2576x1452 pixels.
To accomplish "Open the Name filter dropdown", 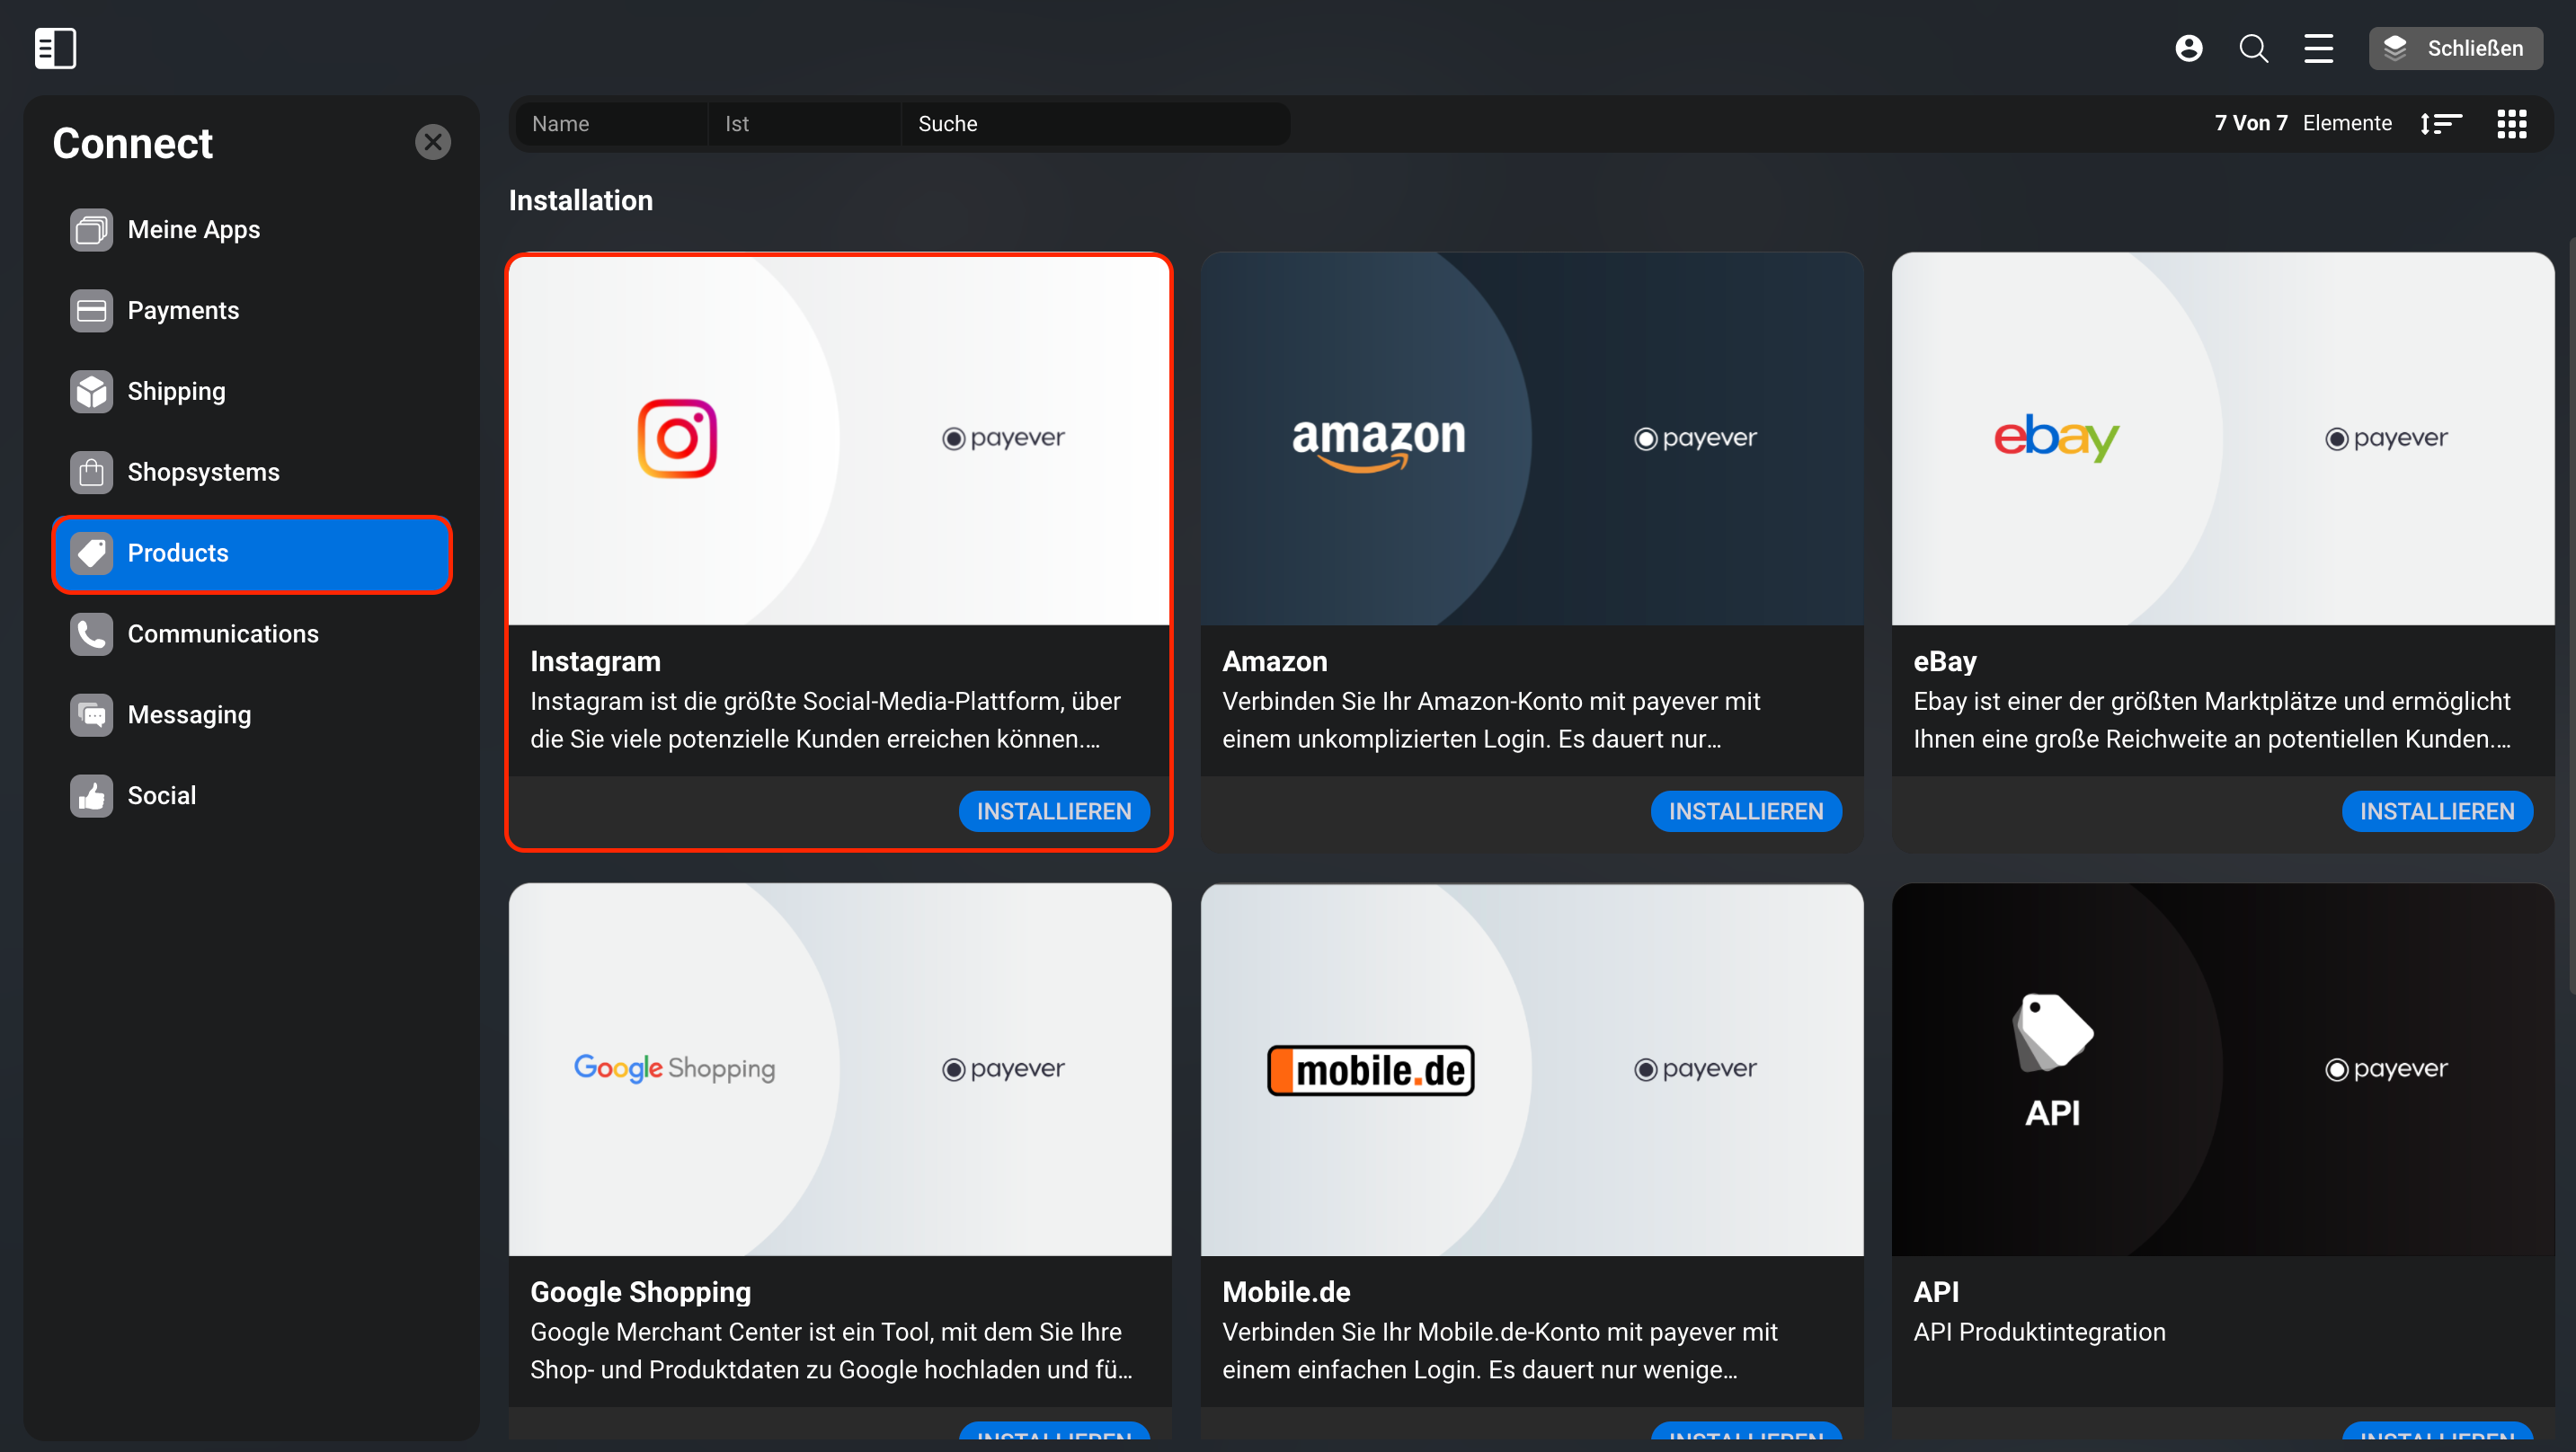I will click(611, 124).
